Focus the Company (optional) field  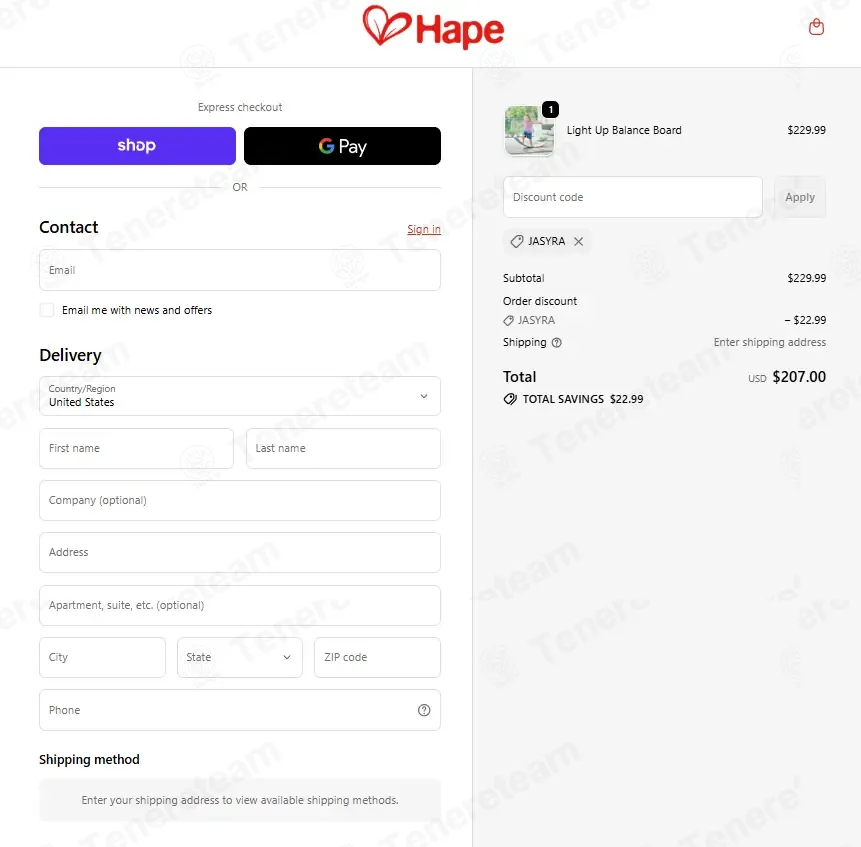coord(240,501)
